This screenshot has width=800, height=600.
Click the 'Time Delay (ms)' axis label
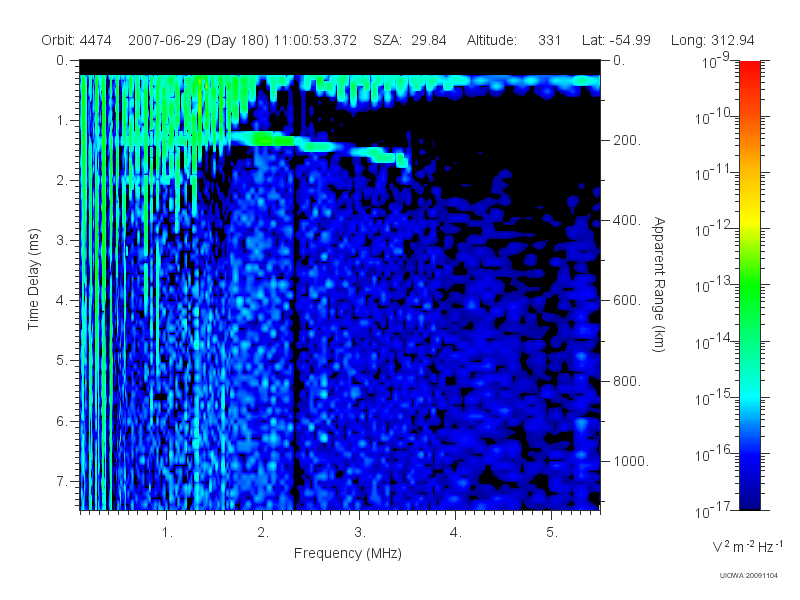pyautogui.click(x=33, y=279)
